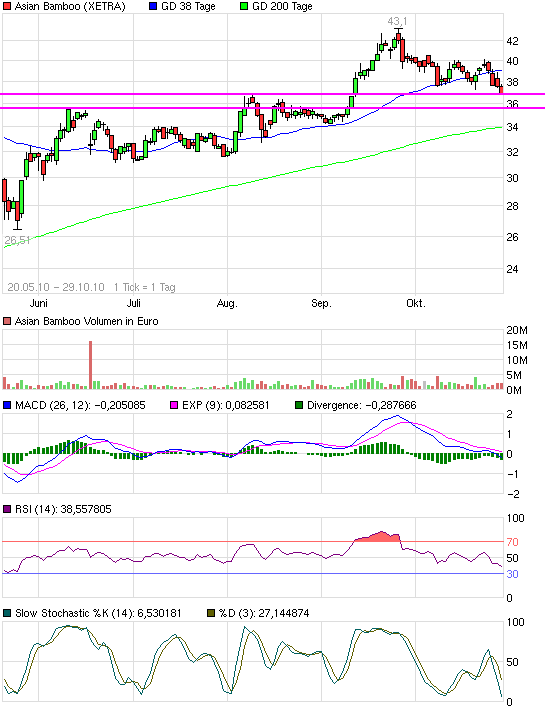
Task: Click the 'Asian Bamboo (XETRA)' legend label
Action: point(70,6)
